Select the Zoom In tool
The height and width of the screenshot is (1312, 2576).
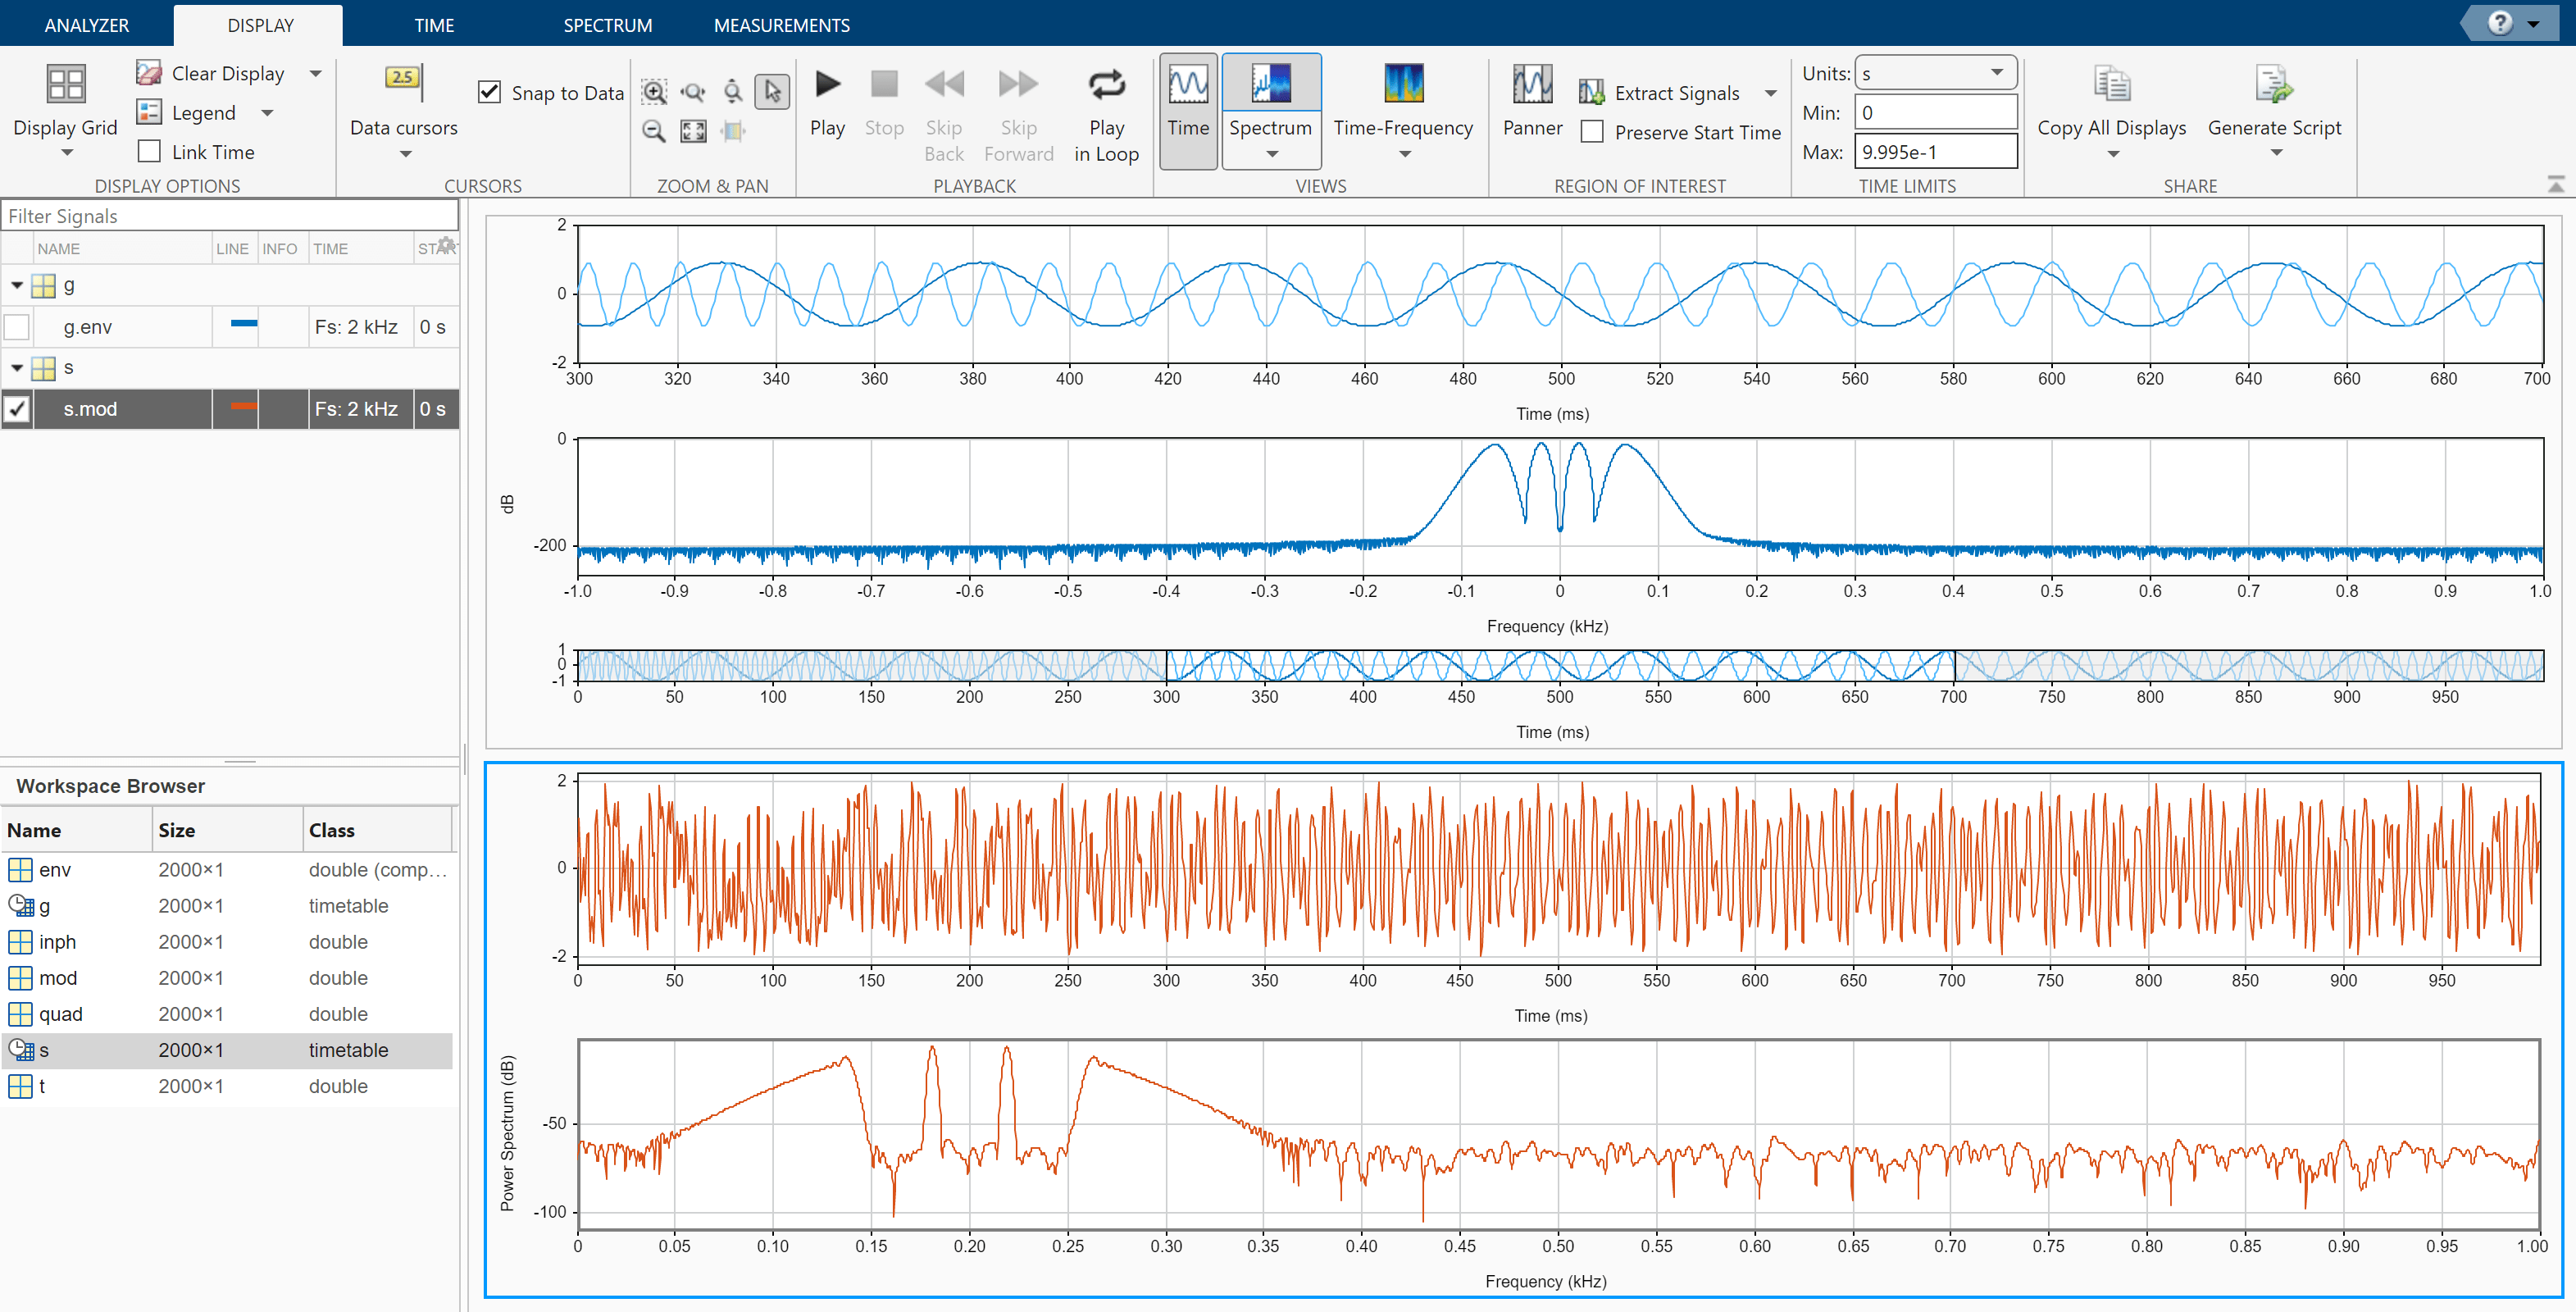654,93
